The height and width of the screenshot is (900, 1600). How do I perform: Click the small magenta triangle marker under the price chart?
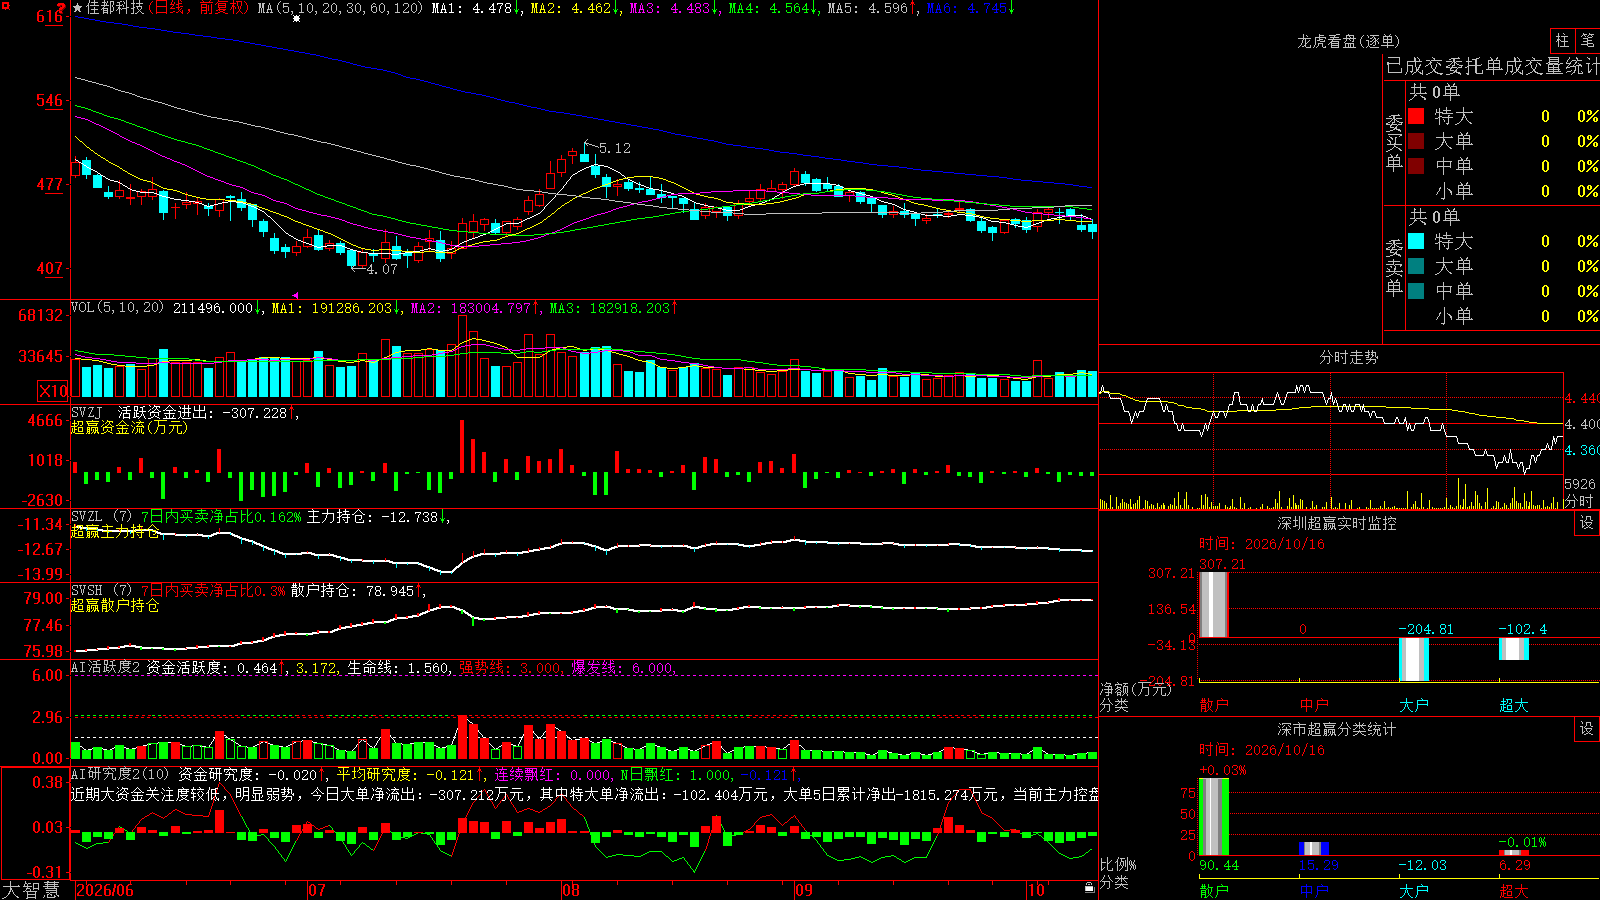[x=294, y=295]
